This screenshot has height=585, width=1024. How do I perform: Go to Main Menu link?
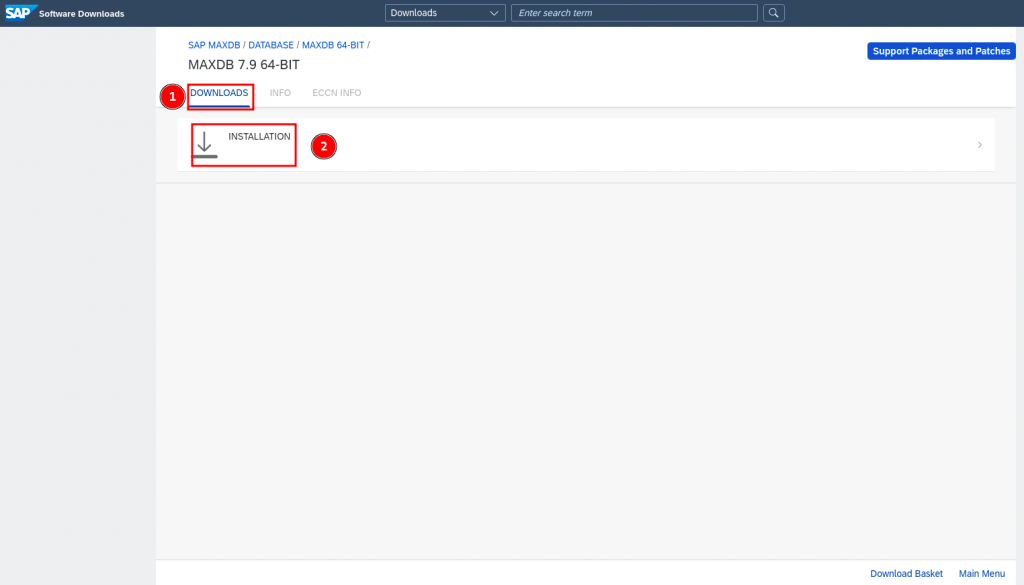tap(981, 573)
